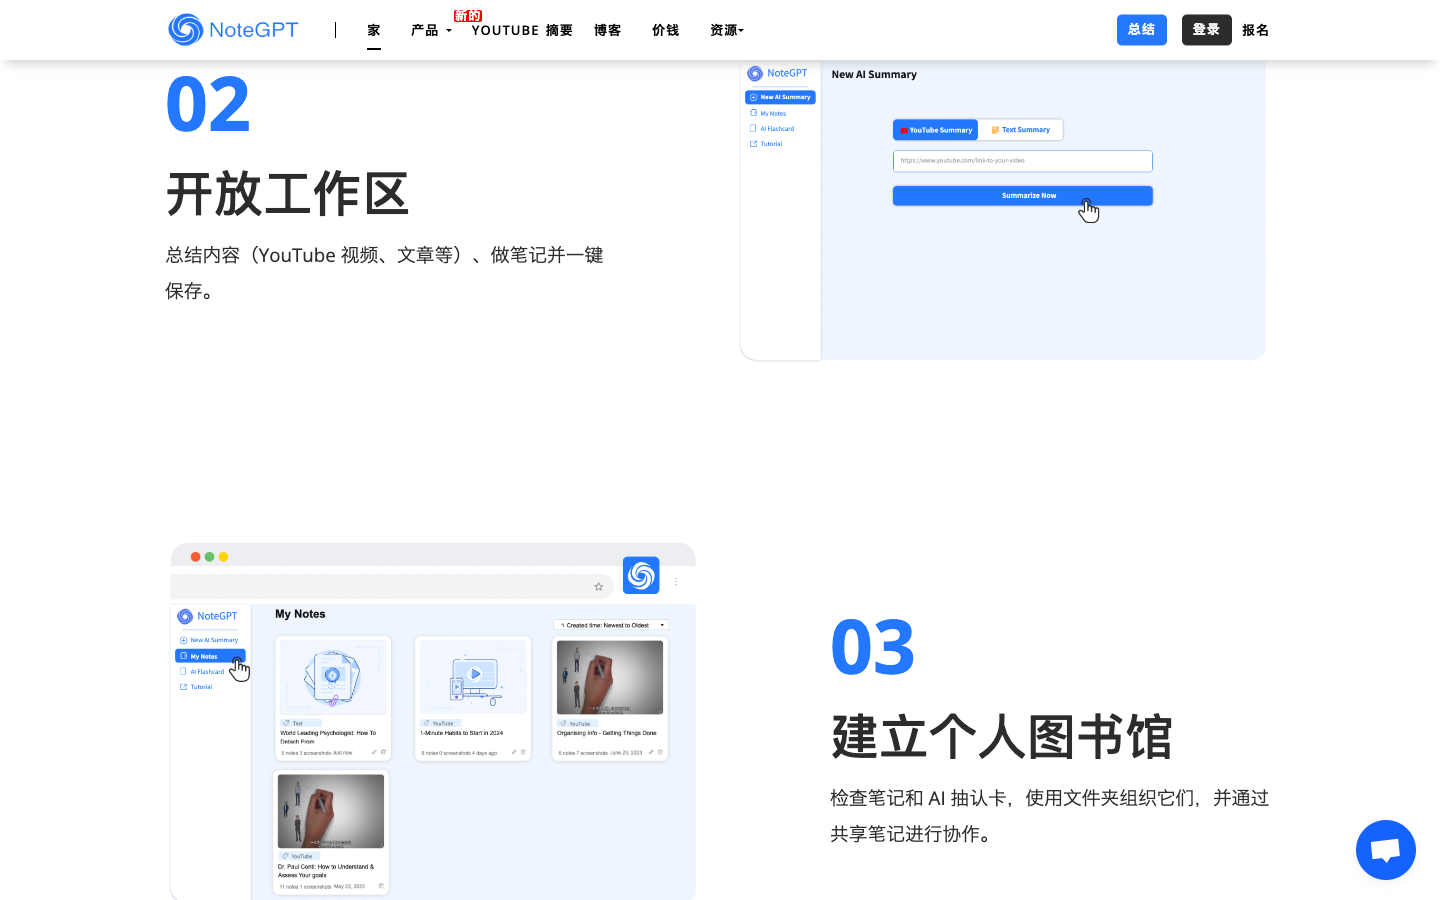Expand the 资源 dropdown menu
The width and height of the screenshot is (1440, 900).
(x=726, y=30)
